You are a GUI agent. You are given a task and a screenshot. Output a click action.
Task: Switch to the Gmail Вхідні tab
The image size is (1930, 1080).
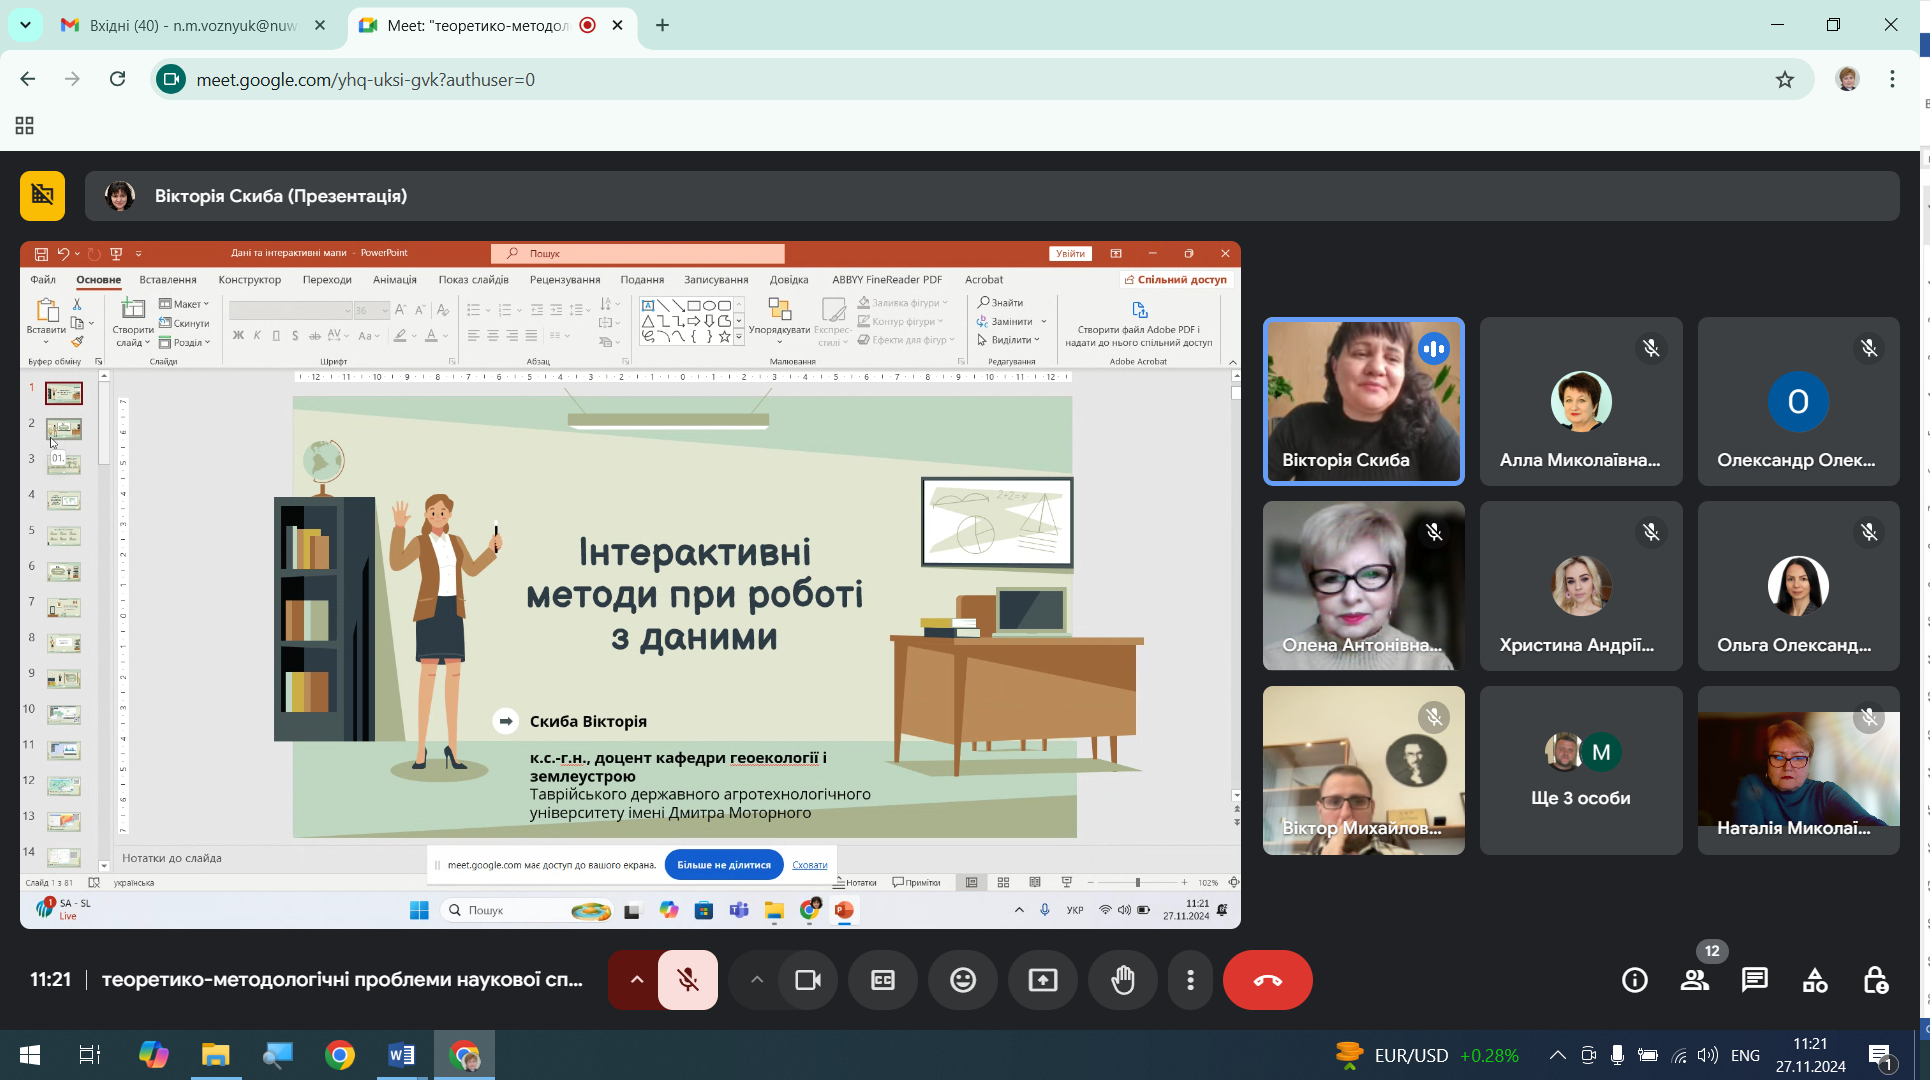coord(192,25)
